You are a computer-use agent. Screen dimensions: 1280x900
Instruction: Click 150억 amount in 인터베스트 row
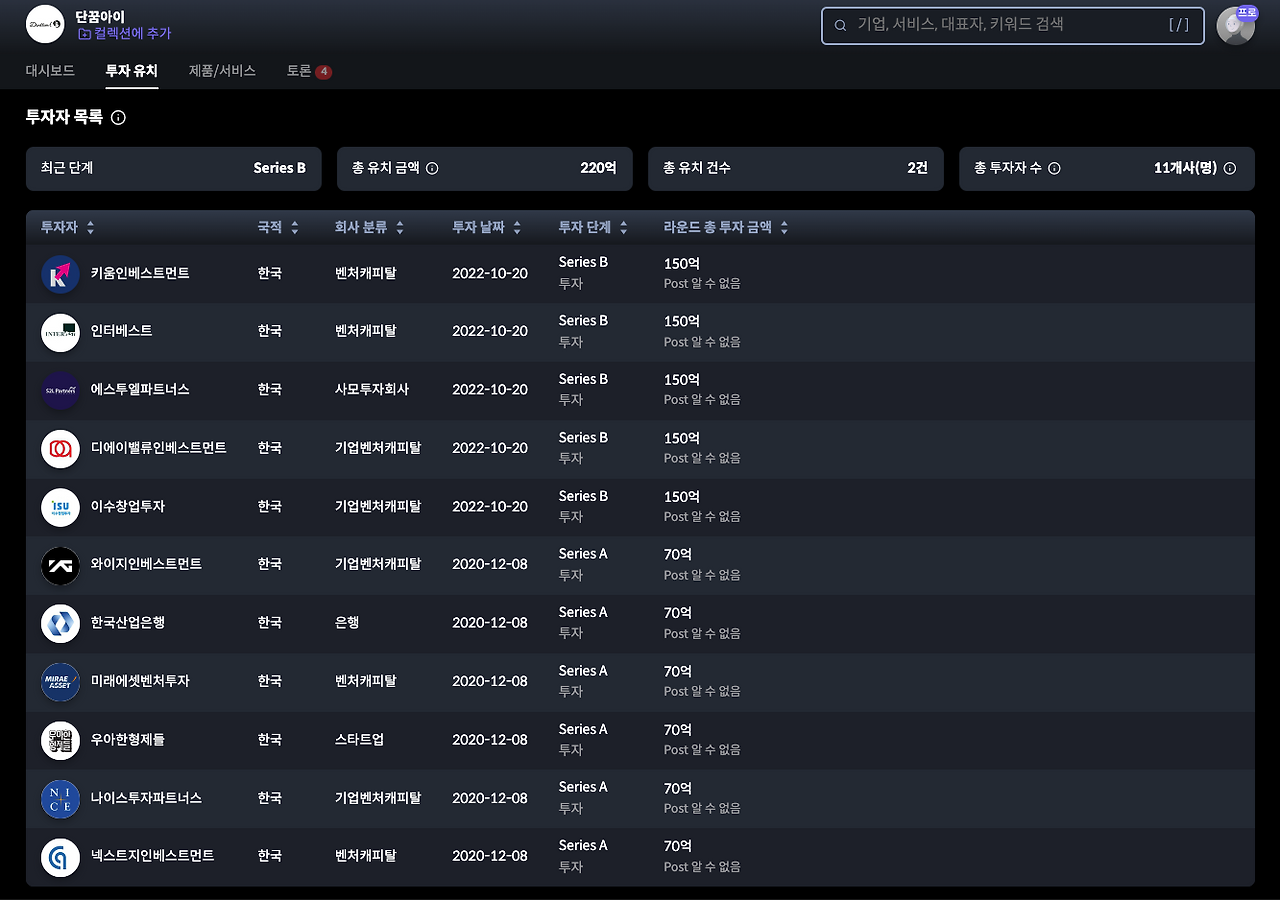click(x=682, y=321)
